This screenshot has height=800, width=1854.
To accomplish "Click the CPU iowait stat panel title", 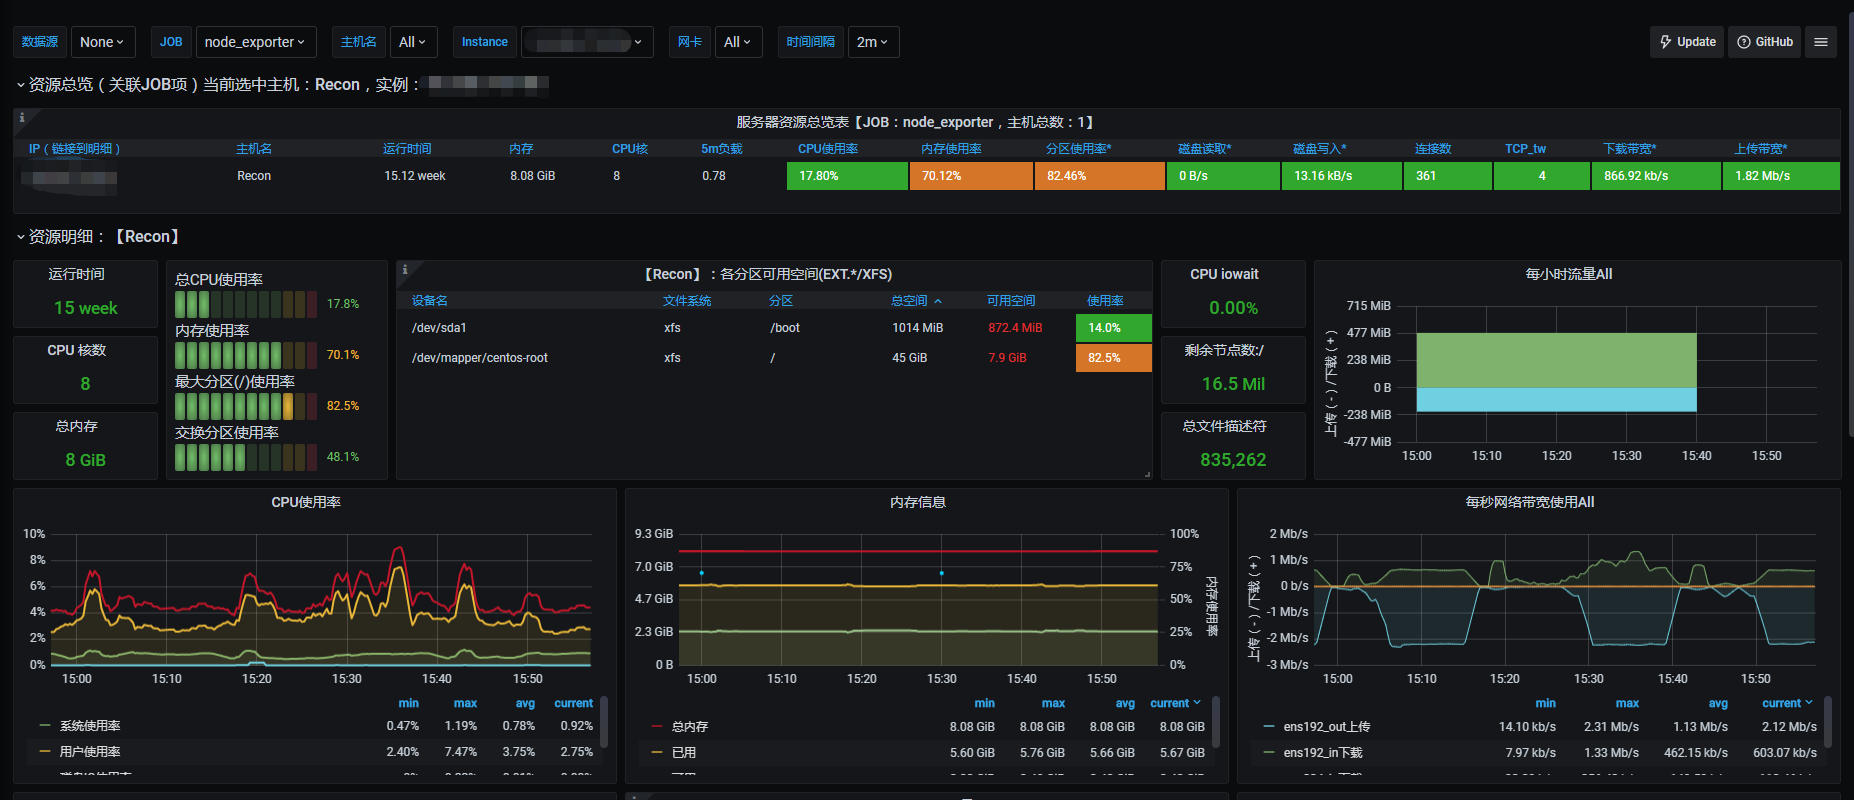I will [x=1224, y=274].
